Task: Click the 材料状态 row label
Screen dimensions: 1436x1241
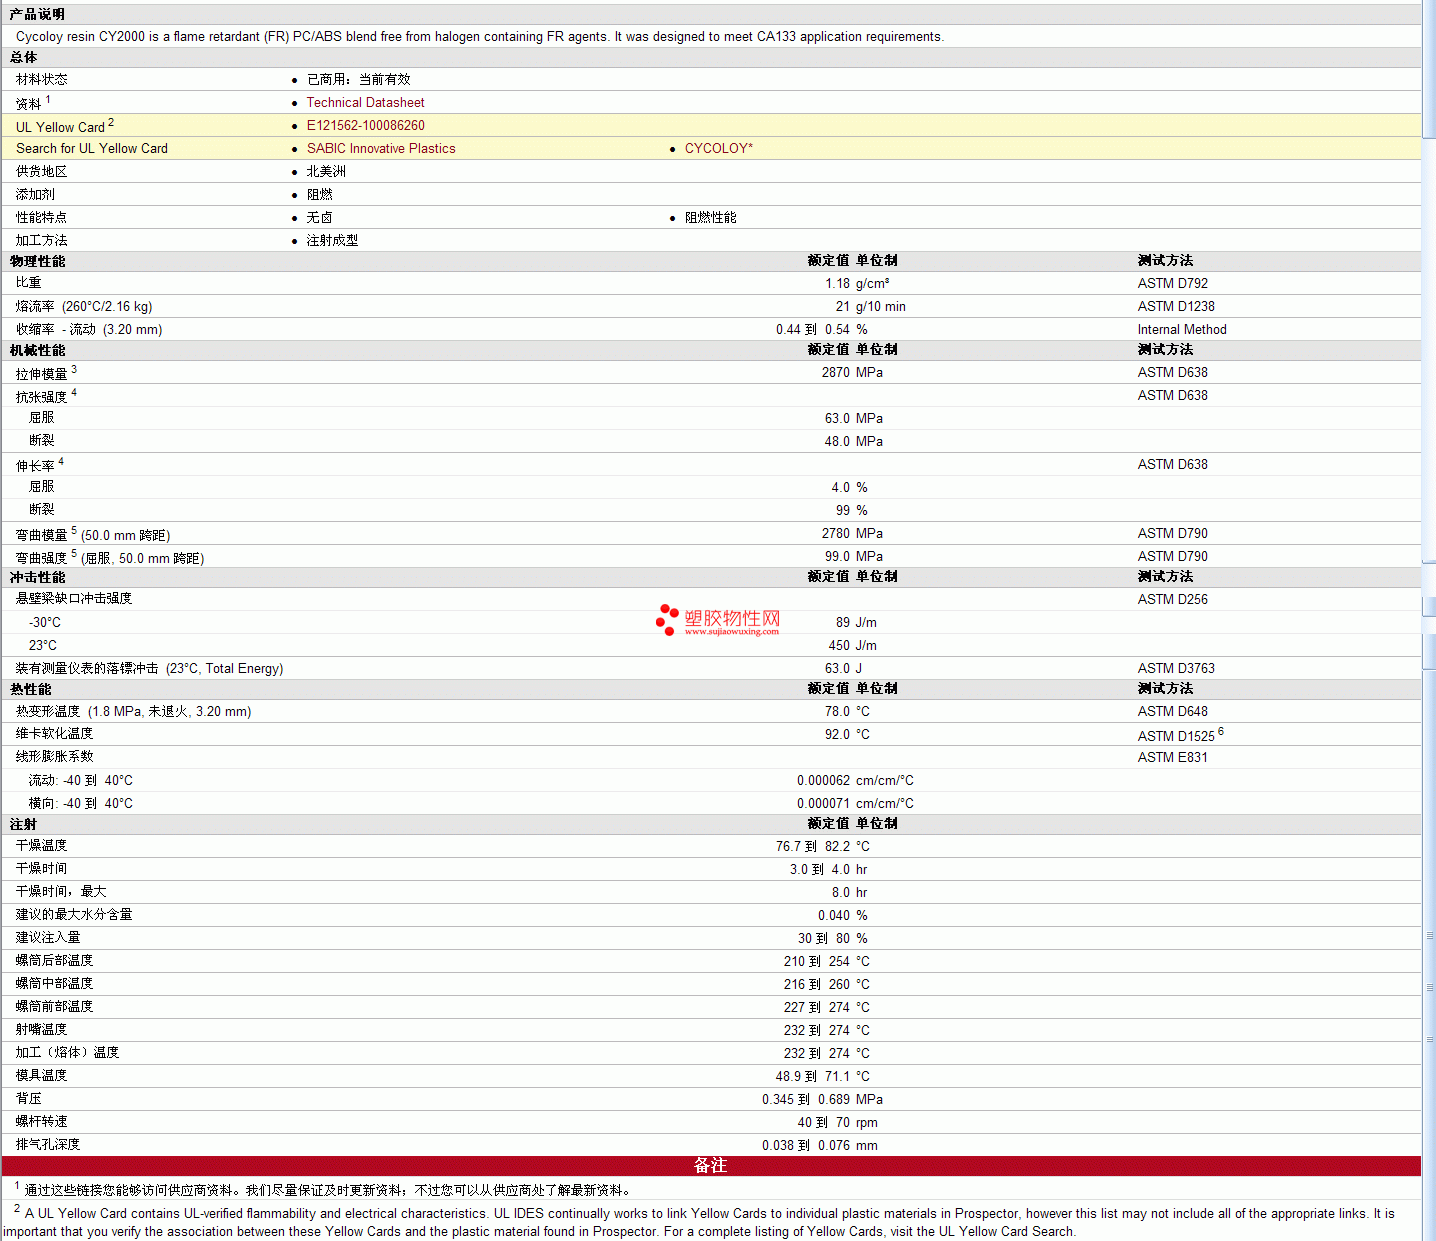Action: (x=41, y=79)
